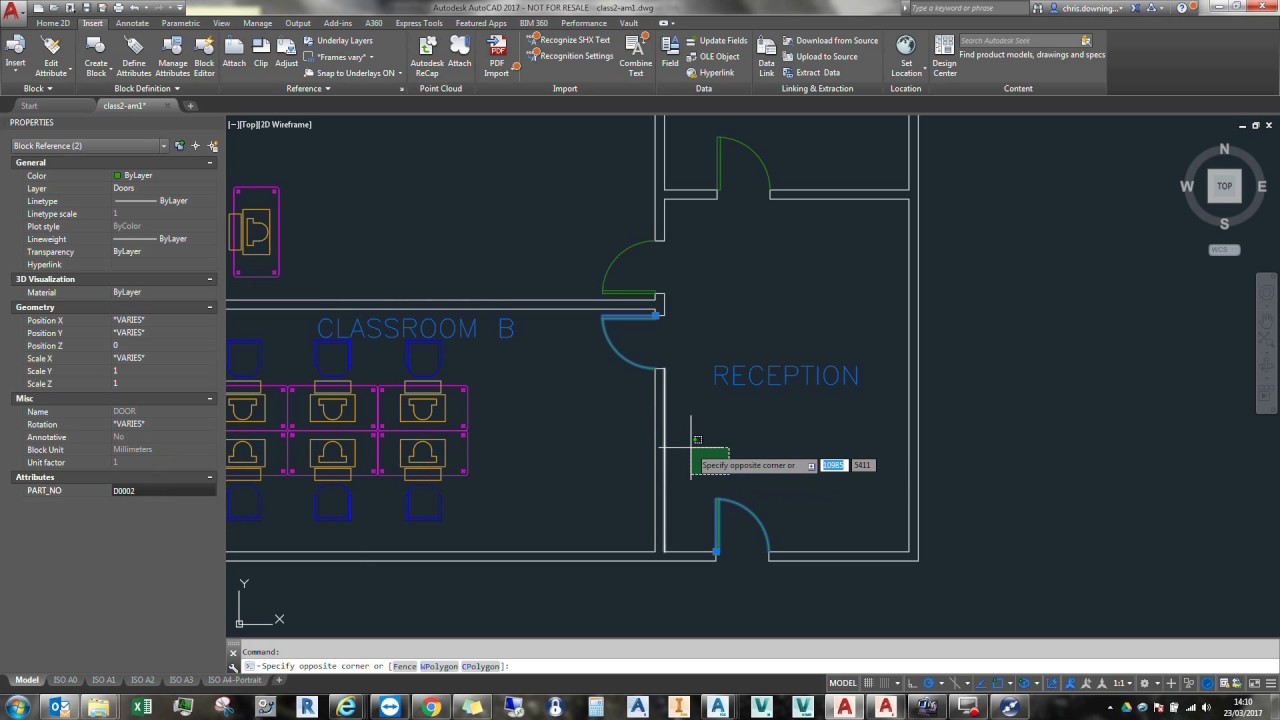Toggle Object Snap in status bar

[997, 683]
